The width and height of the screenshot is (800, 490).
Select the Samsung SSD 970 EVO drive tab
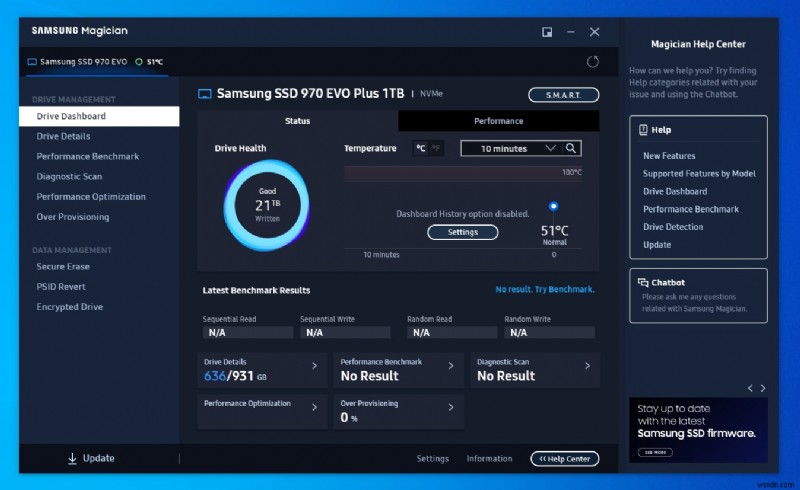tap(97, 62)
